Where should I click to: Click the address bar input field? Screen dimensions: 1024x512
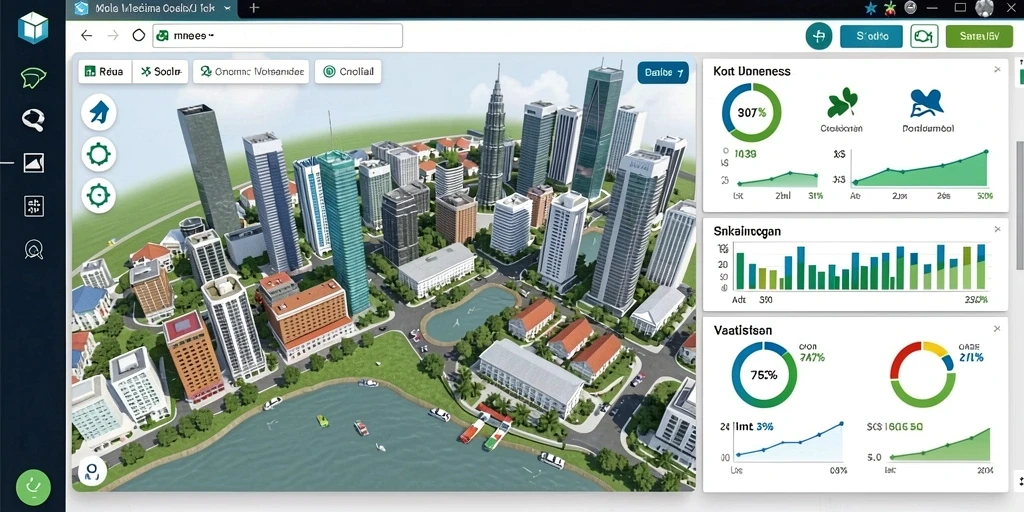tap(278, 36)
